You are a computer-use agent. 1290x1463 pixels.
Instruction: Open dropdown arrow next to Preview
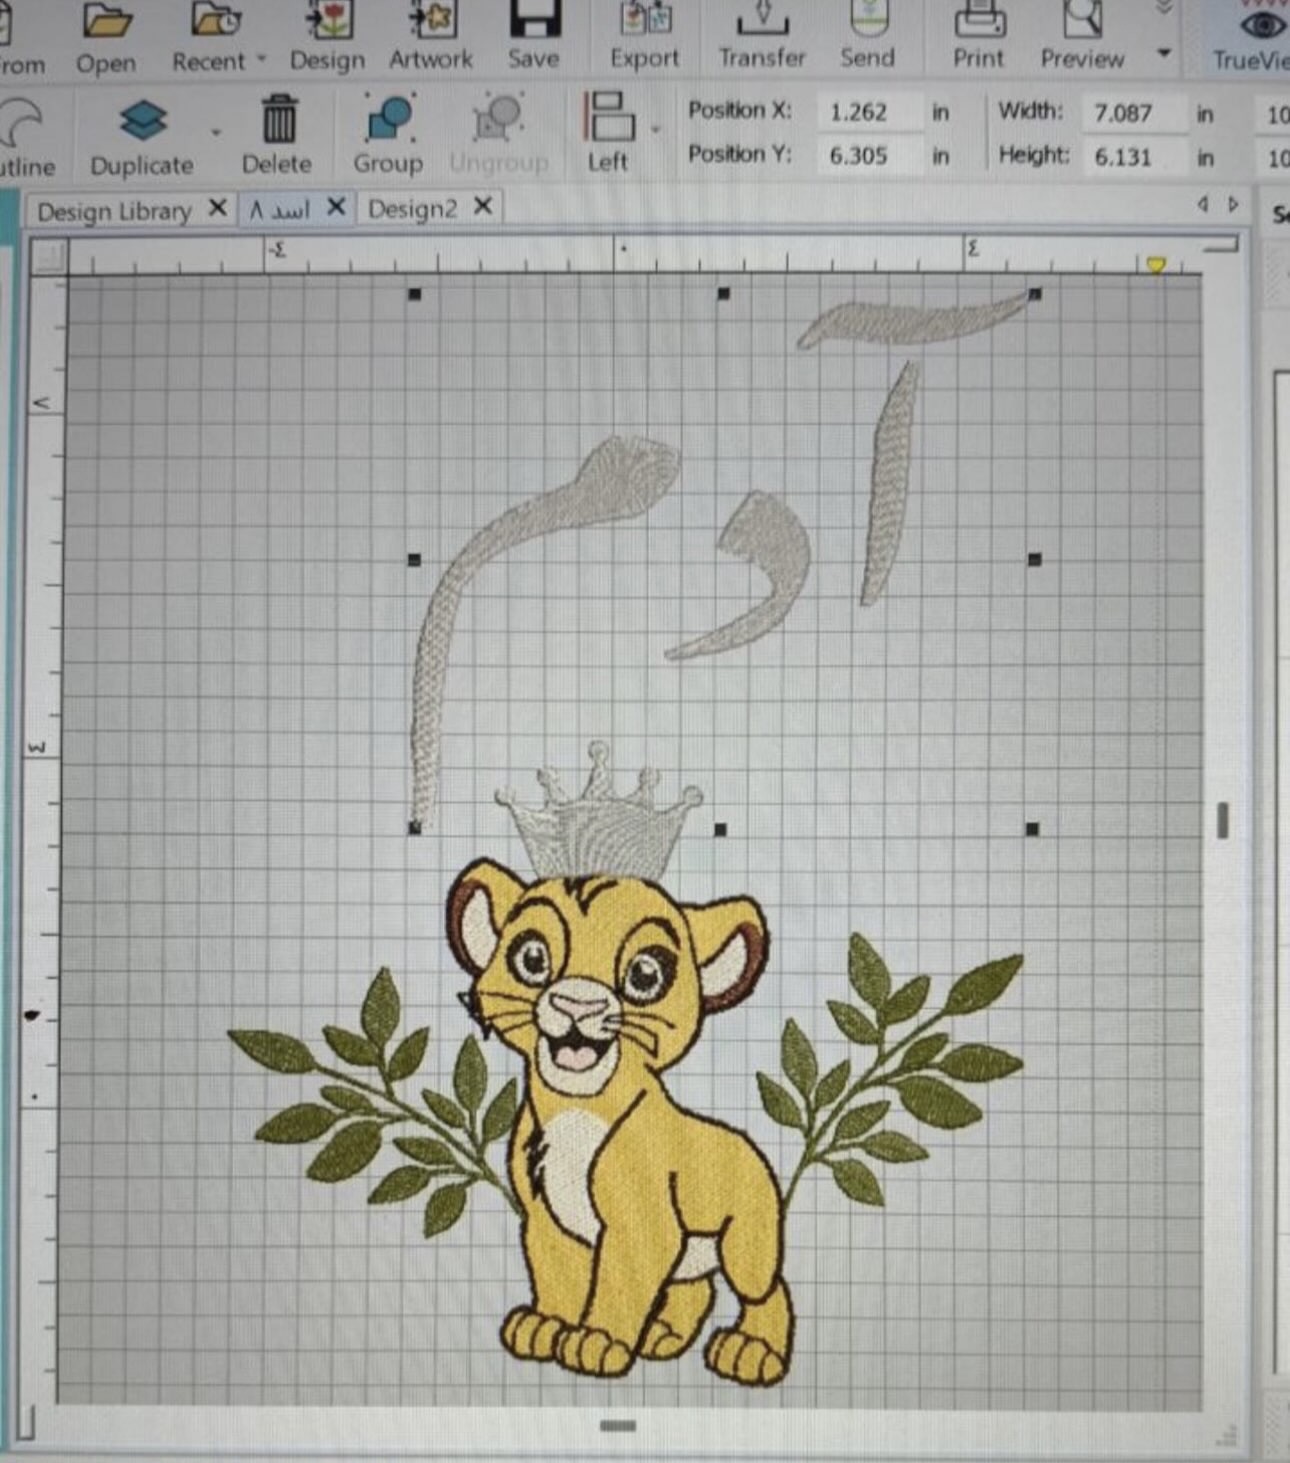point(1163,53)
